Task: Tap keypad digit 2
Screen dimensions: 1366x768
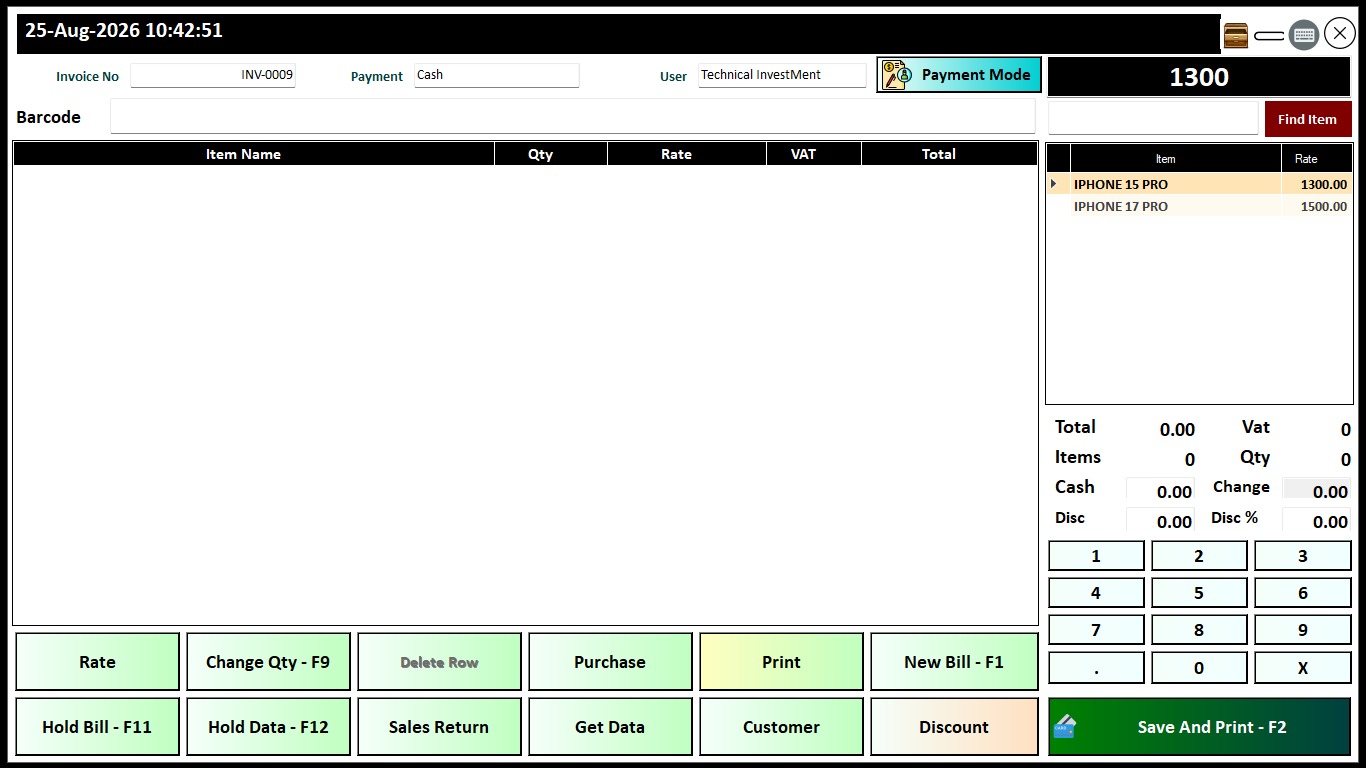Action: click(1199, 556)
